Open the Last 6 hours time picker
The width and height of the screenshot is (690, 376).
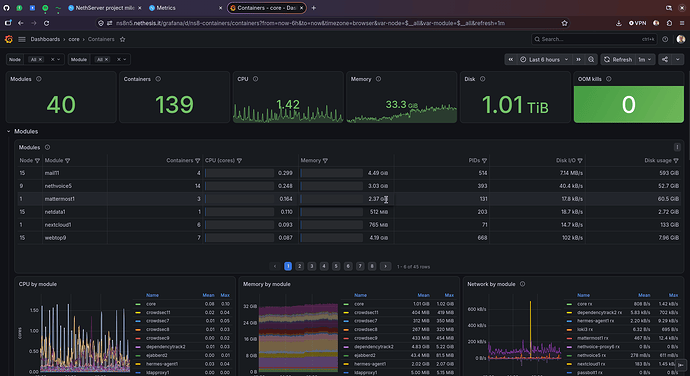pos(544,59)
